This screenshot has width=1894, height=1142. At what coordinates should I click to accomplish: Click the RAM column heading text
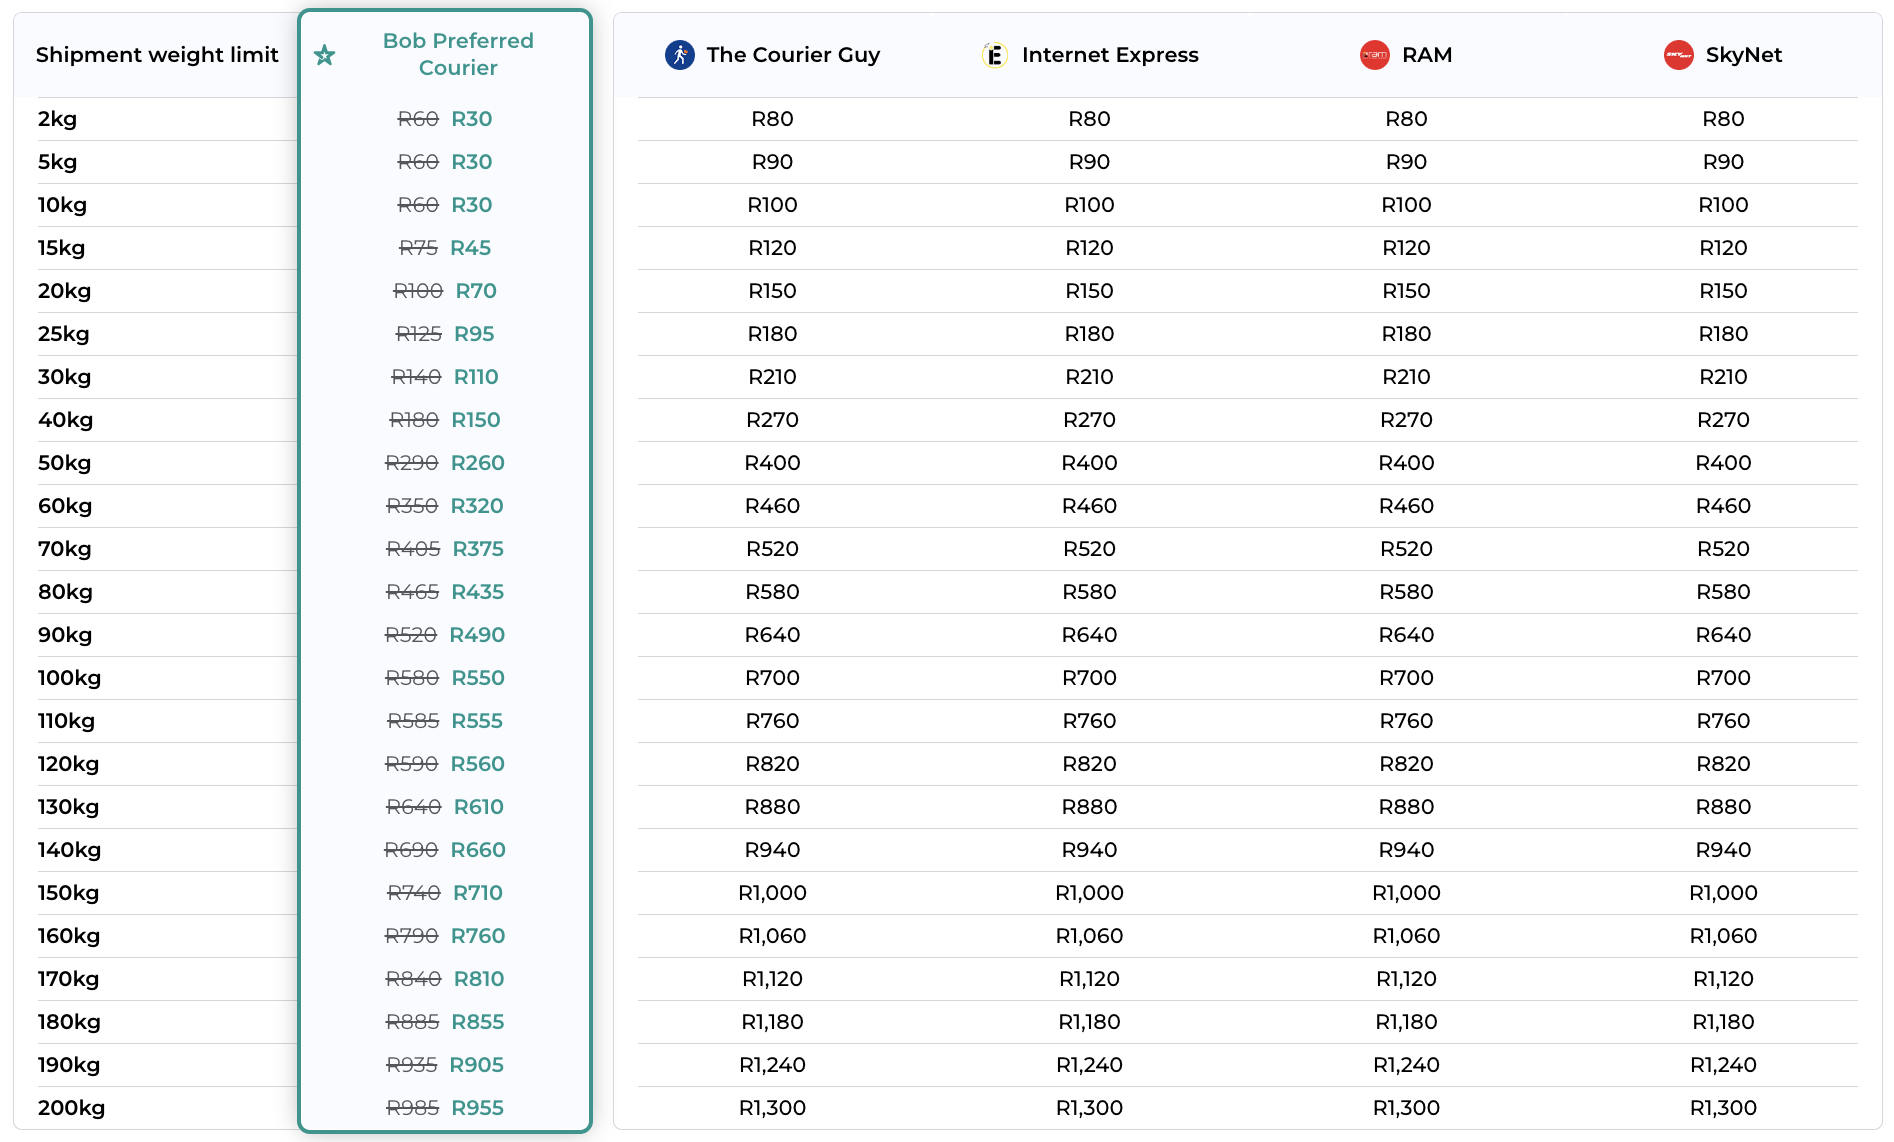pos(1427,55)
